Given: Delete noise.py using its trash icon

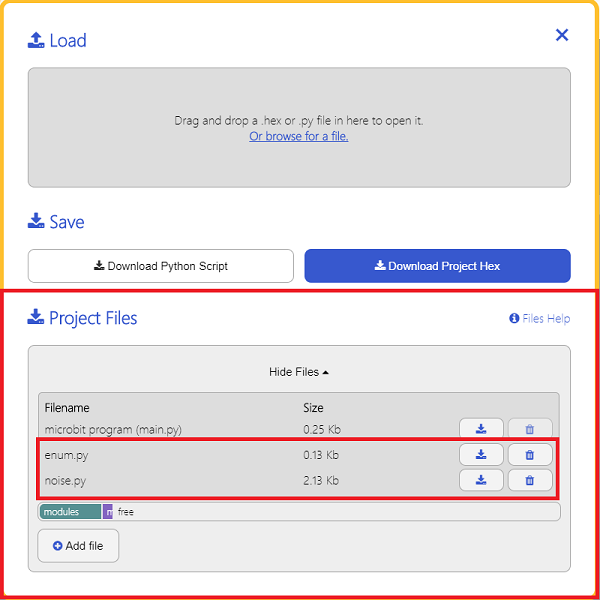Looking at the screenshot, I should [x=530, y=480].
